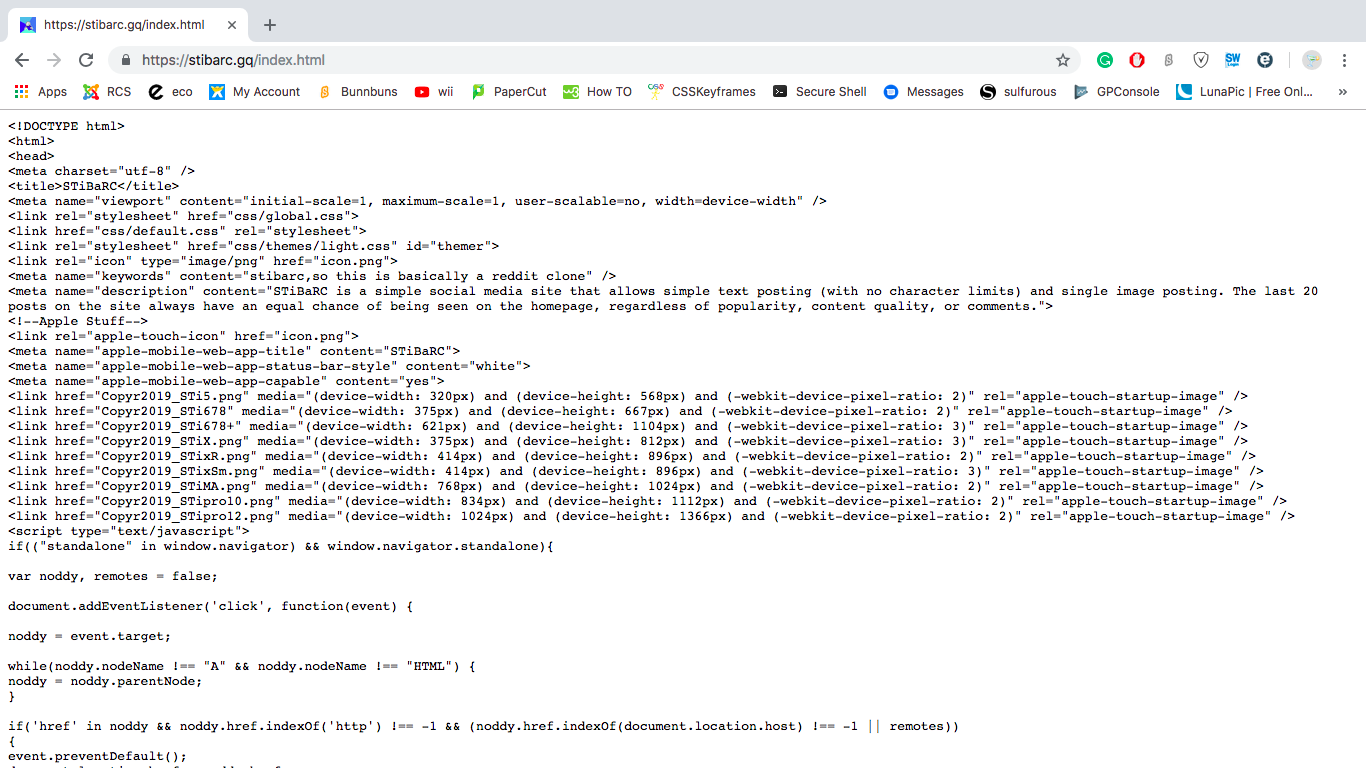Open the red stop-hand ad blocker extension
Viewport: 1366px width, 768px height.
coord(1137,60)
